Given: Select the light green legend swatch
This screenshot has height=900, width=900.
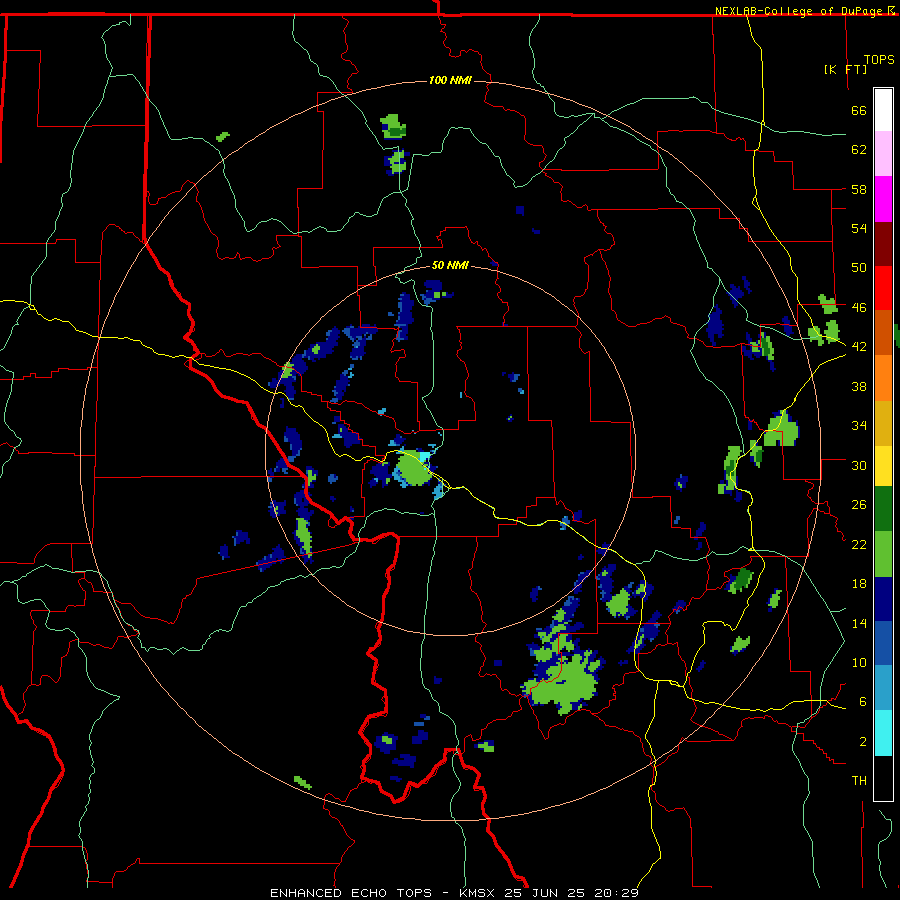Looking at the screenshot, I should (883, 554).
